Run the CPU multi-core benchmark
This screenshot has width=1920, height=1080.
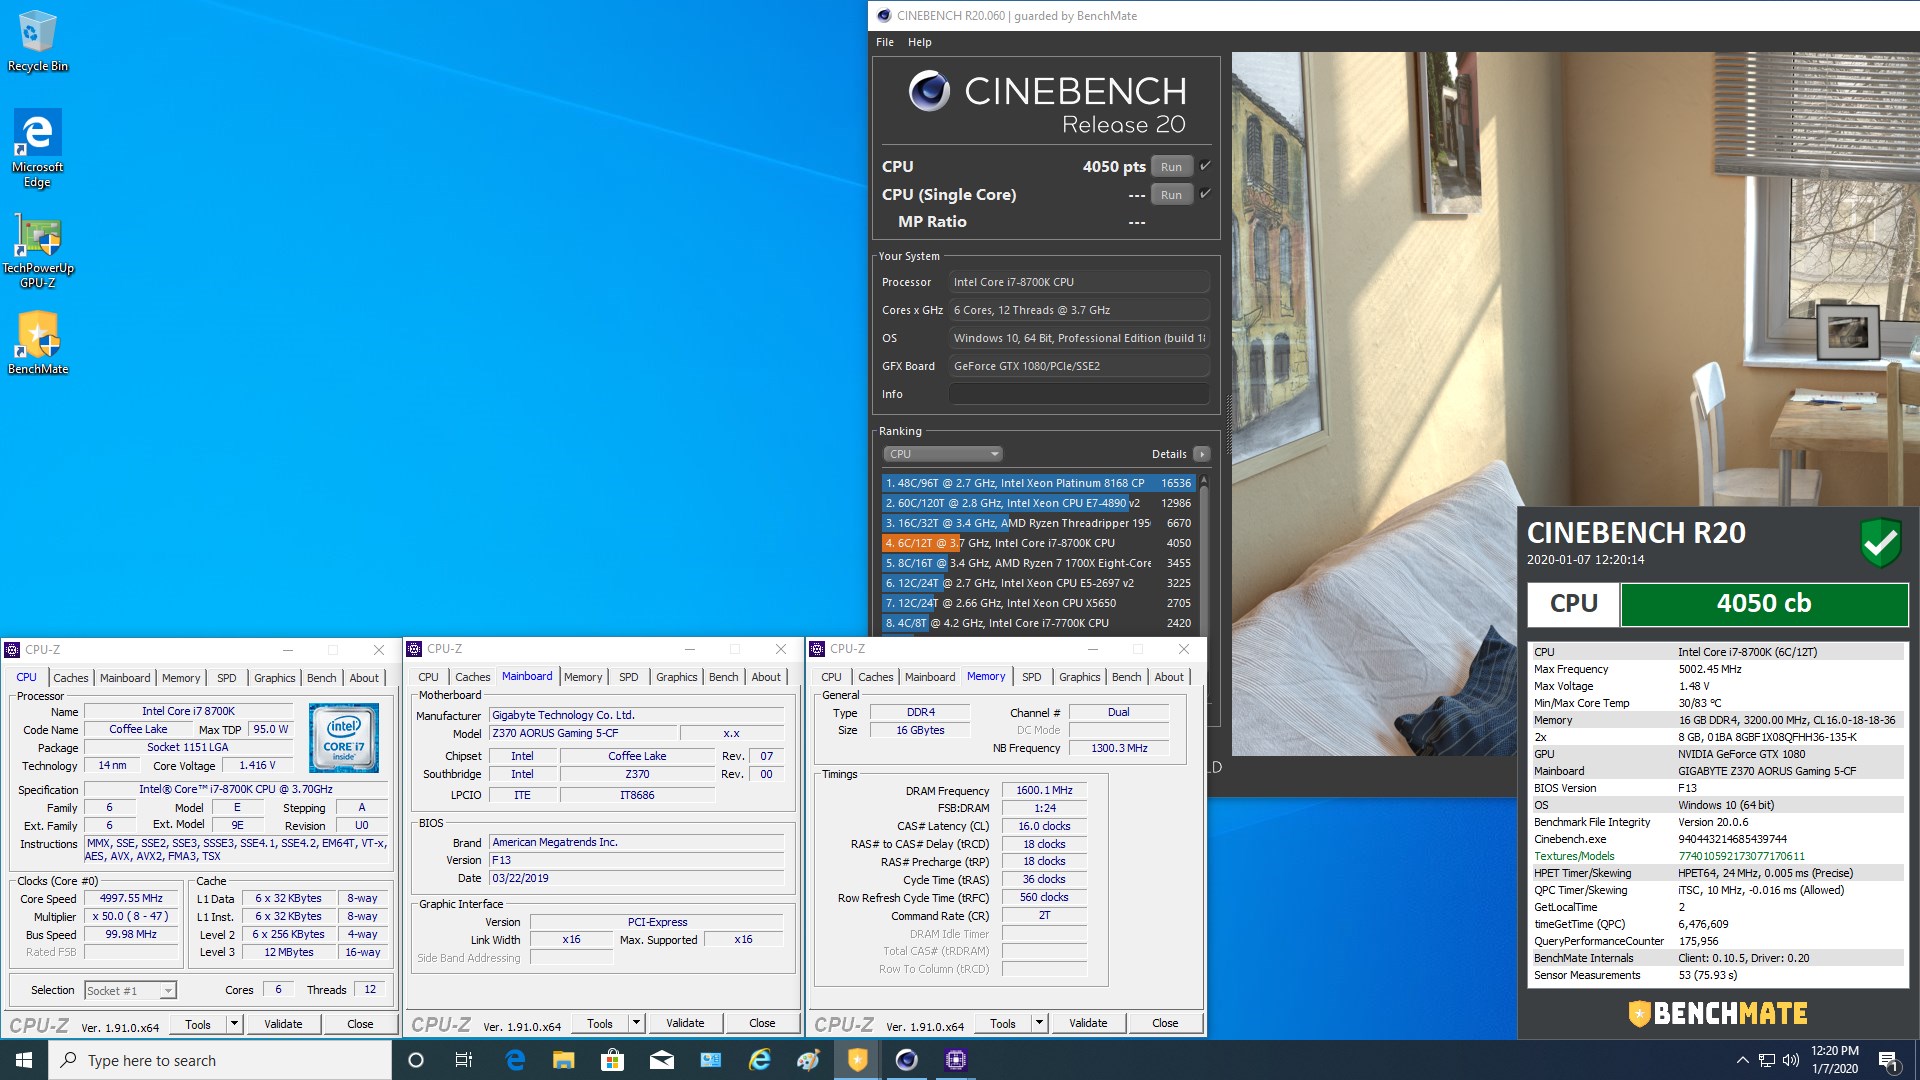click(1171, 167)
